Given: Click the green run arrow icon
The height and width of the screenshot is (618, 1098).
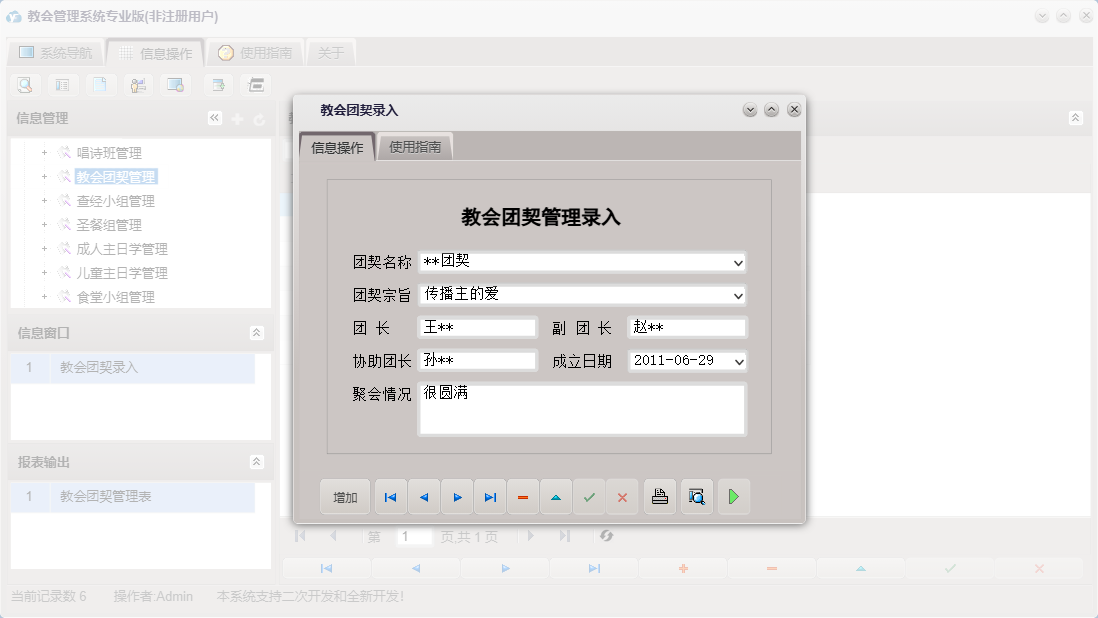Looking at the screenshot, I should tap(733, 497).
